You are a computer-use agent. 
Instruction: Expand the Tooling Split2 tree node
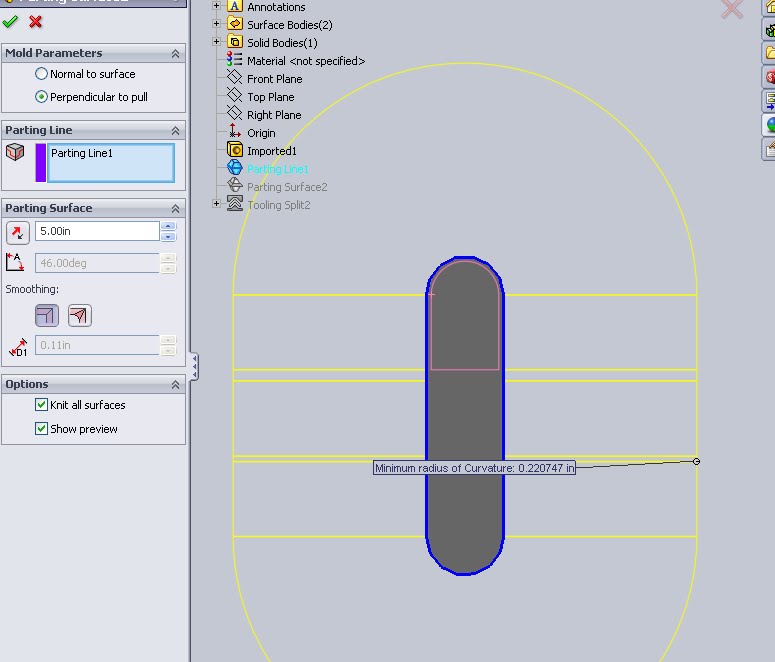(216, 203)
